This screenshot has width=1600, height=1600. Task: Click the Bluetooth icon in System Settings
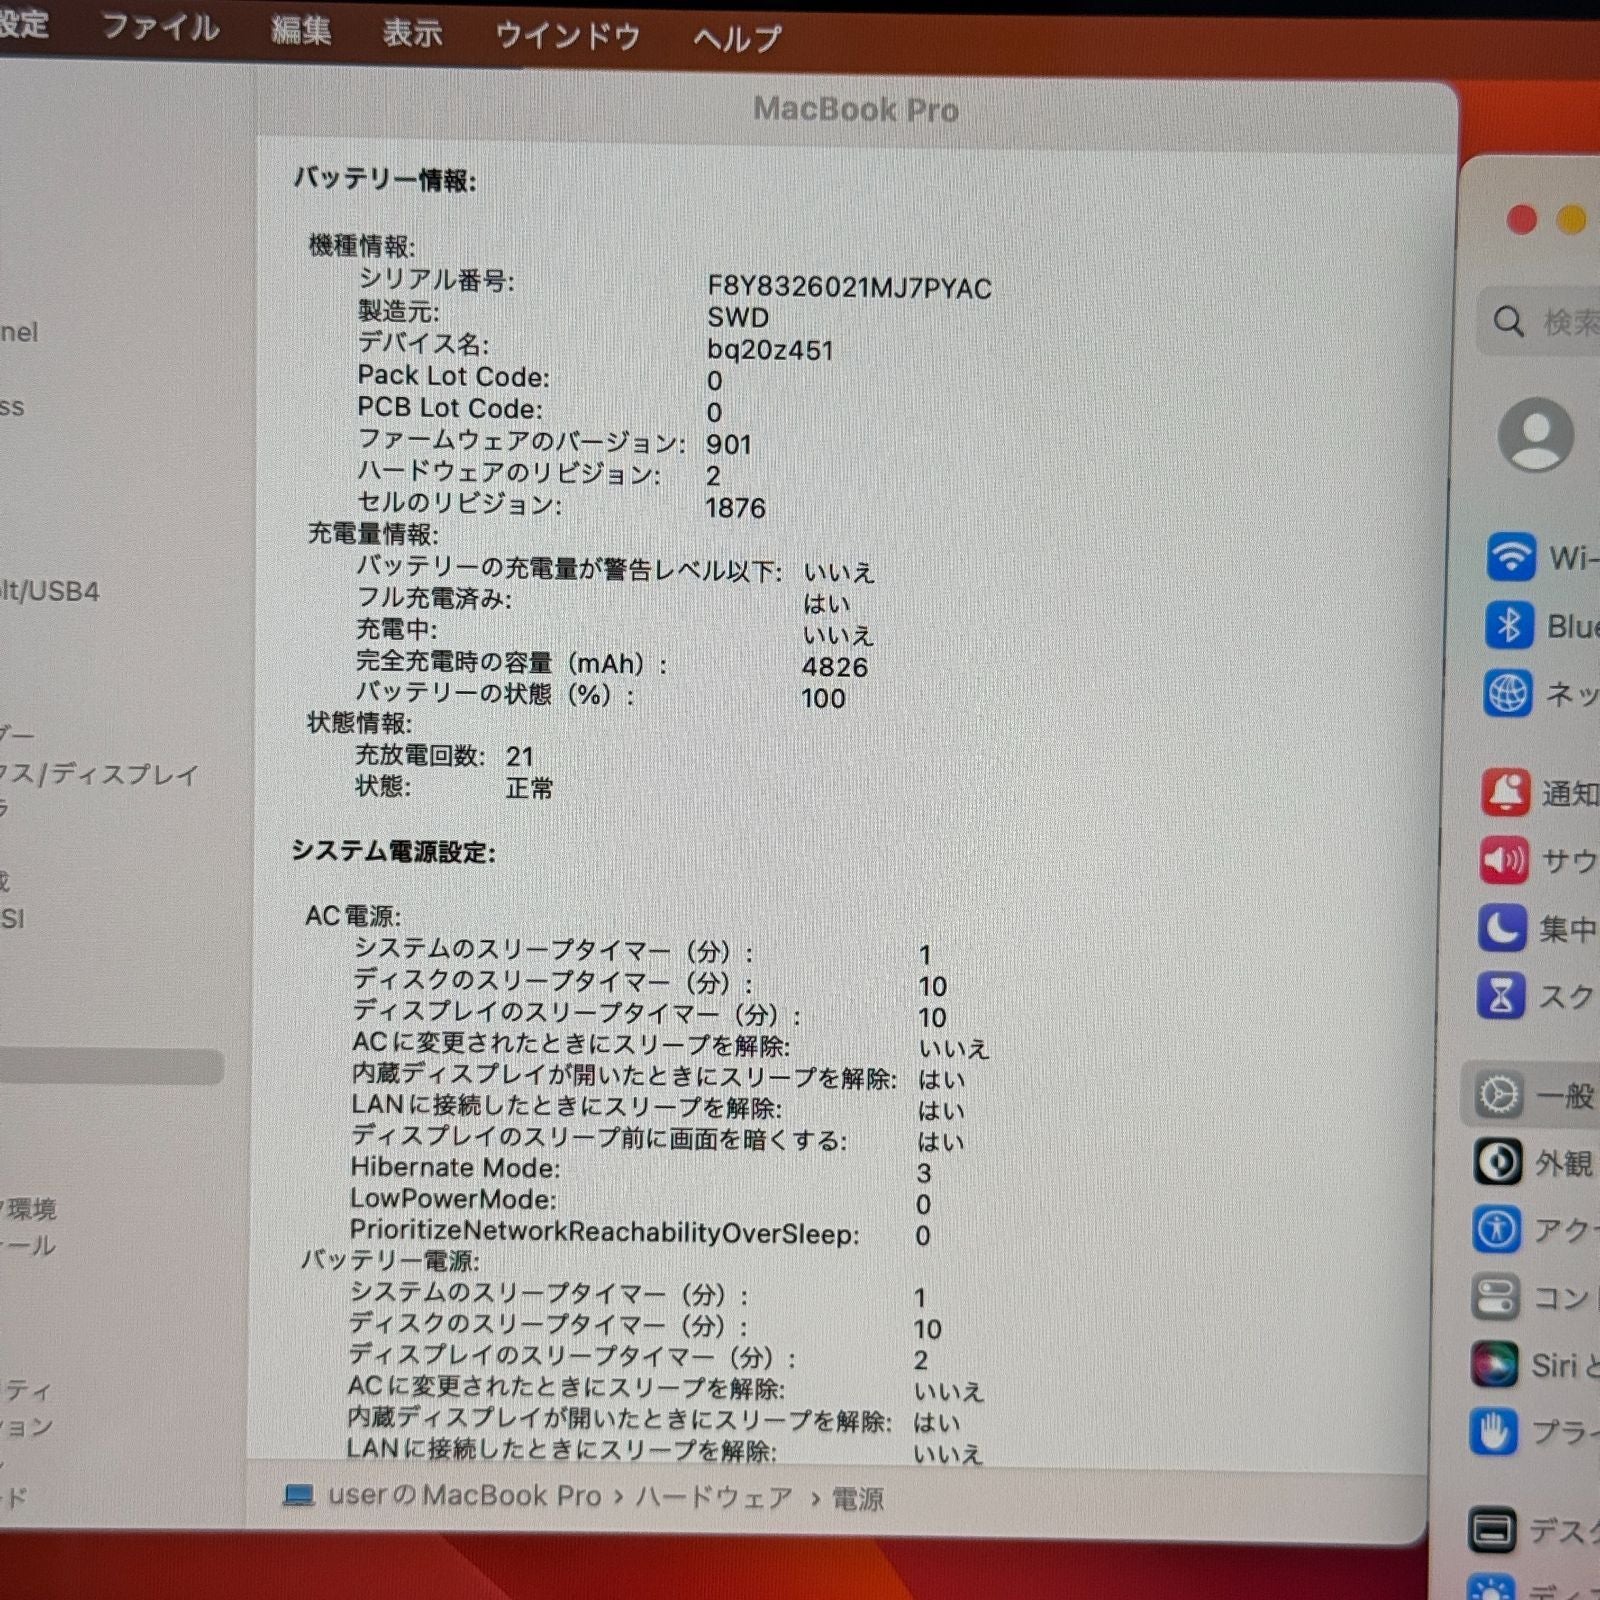(x=1509, y=625)
